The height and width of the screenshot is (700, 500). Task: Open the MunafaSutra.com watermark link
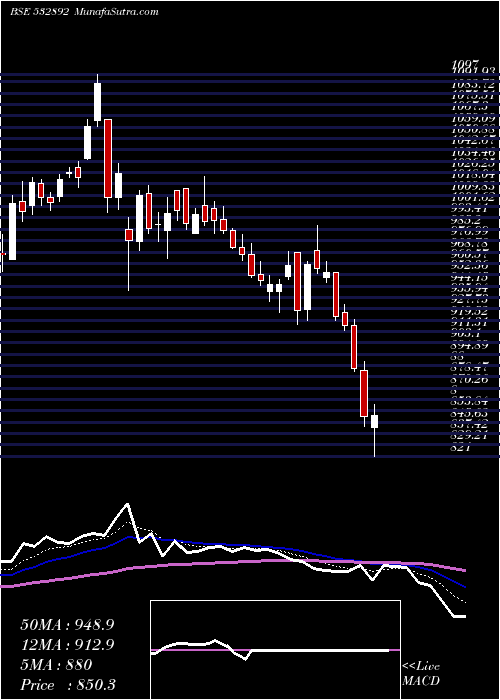pos(115,12)
